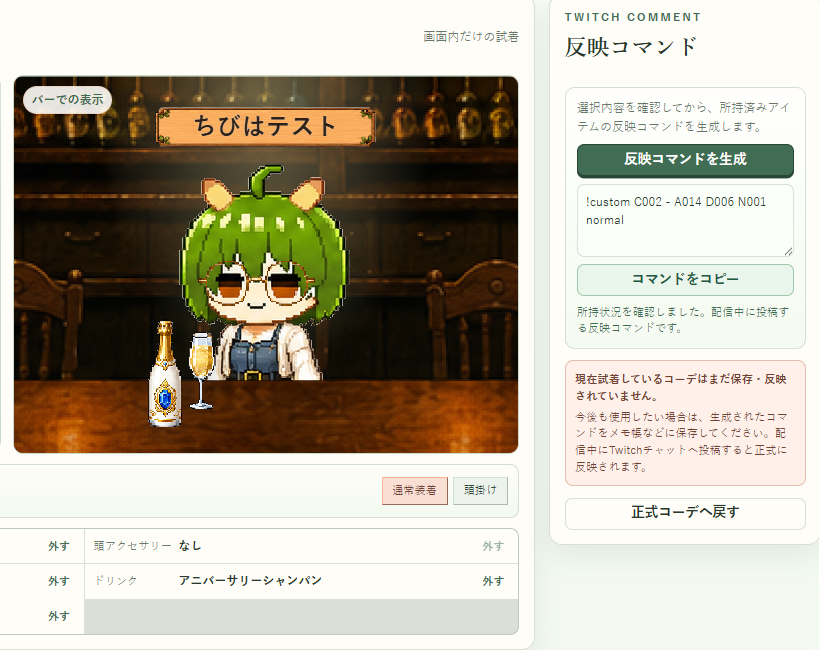Click the green-haired chibi character avatar
This screenshot has height=650, width=819.
click(264, 274)
